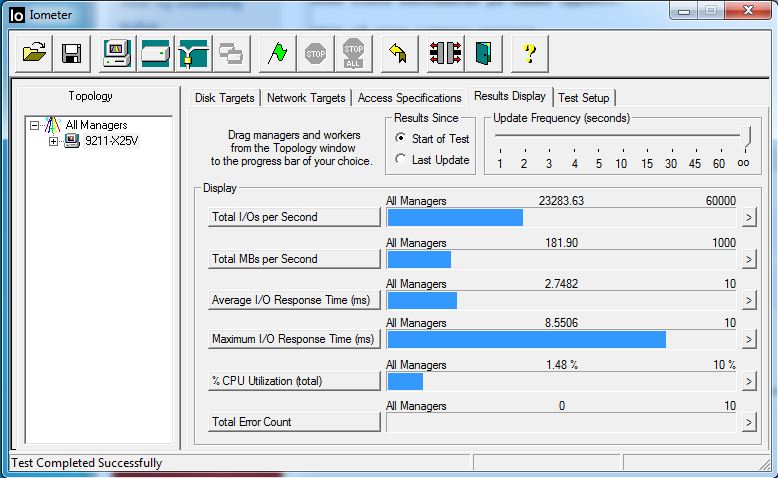
Task: Add a new network worker icon
Action: pyautogui.click(x=194, y=53)
